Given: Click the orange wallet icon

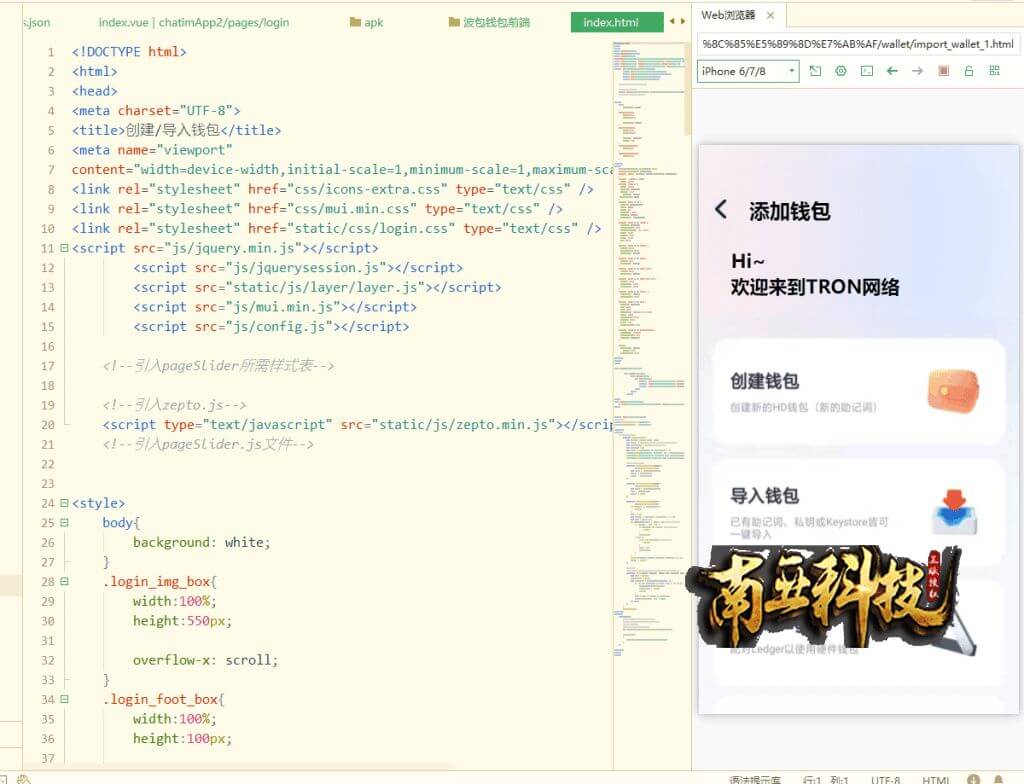Looking at the screenshot, I should pos(953,390).
